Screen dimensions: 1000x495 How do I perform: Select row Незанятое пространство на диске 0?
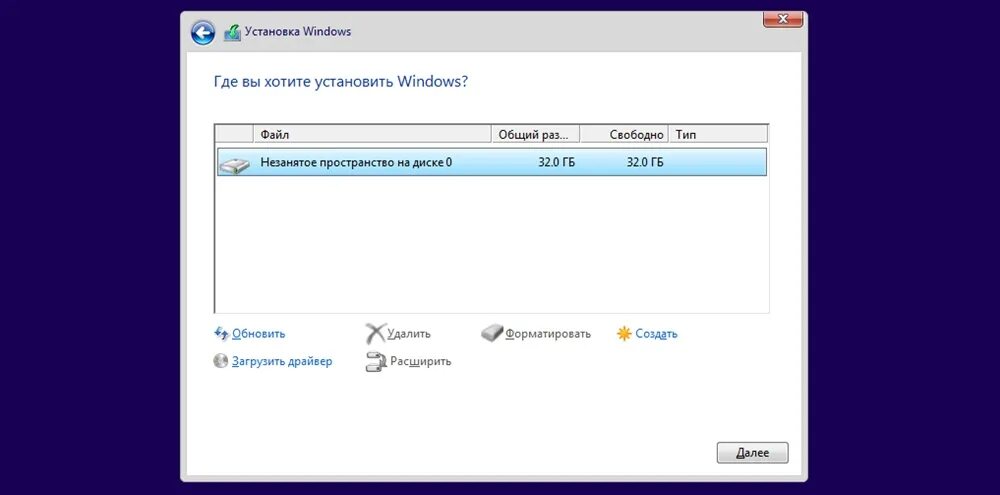coord(492,162)
